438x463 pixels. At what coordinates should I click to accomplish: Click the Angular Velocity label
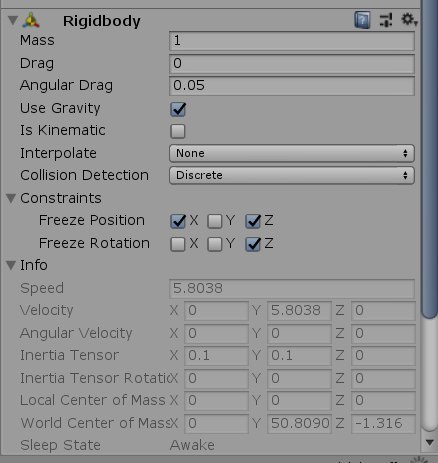point(76,333)
